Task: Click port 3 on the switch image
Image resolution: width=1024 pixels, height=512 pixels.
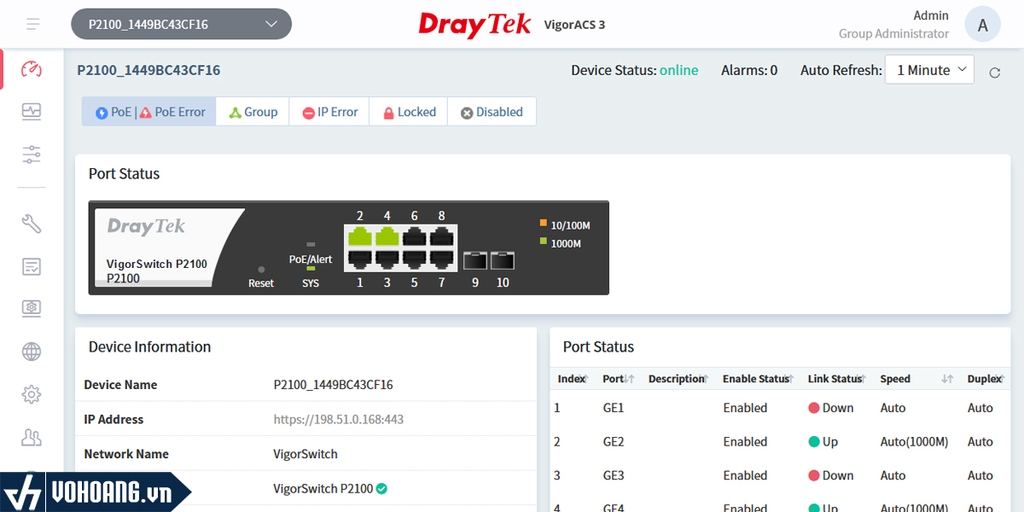Action: 387,260
